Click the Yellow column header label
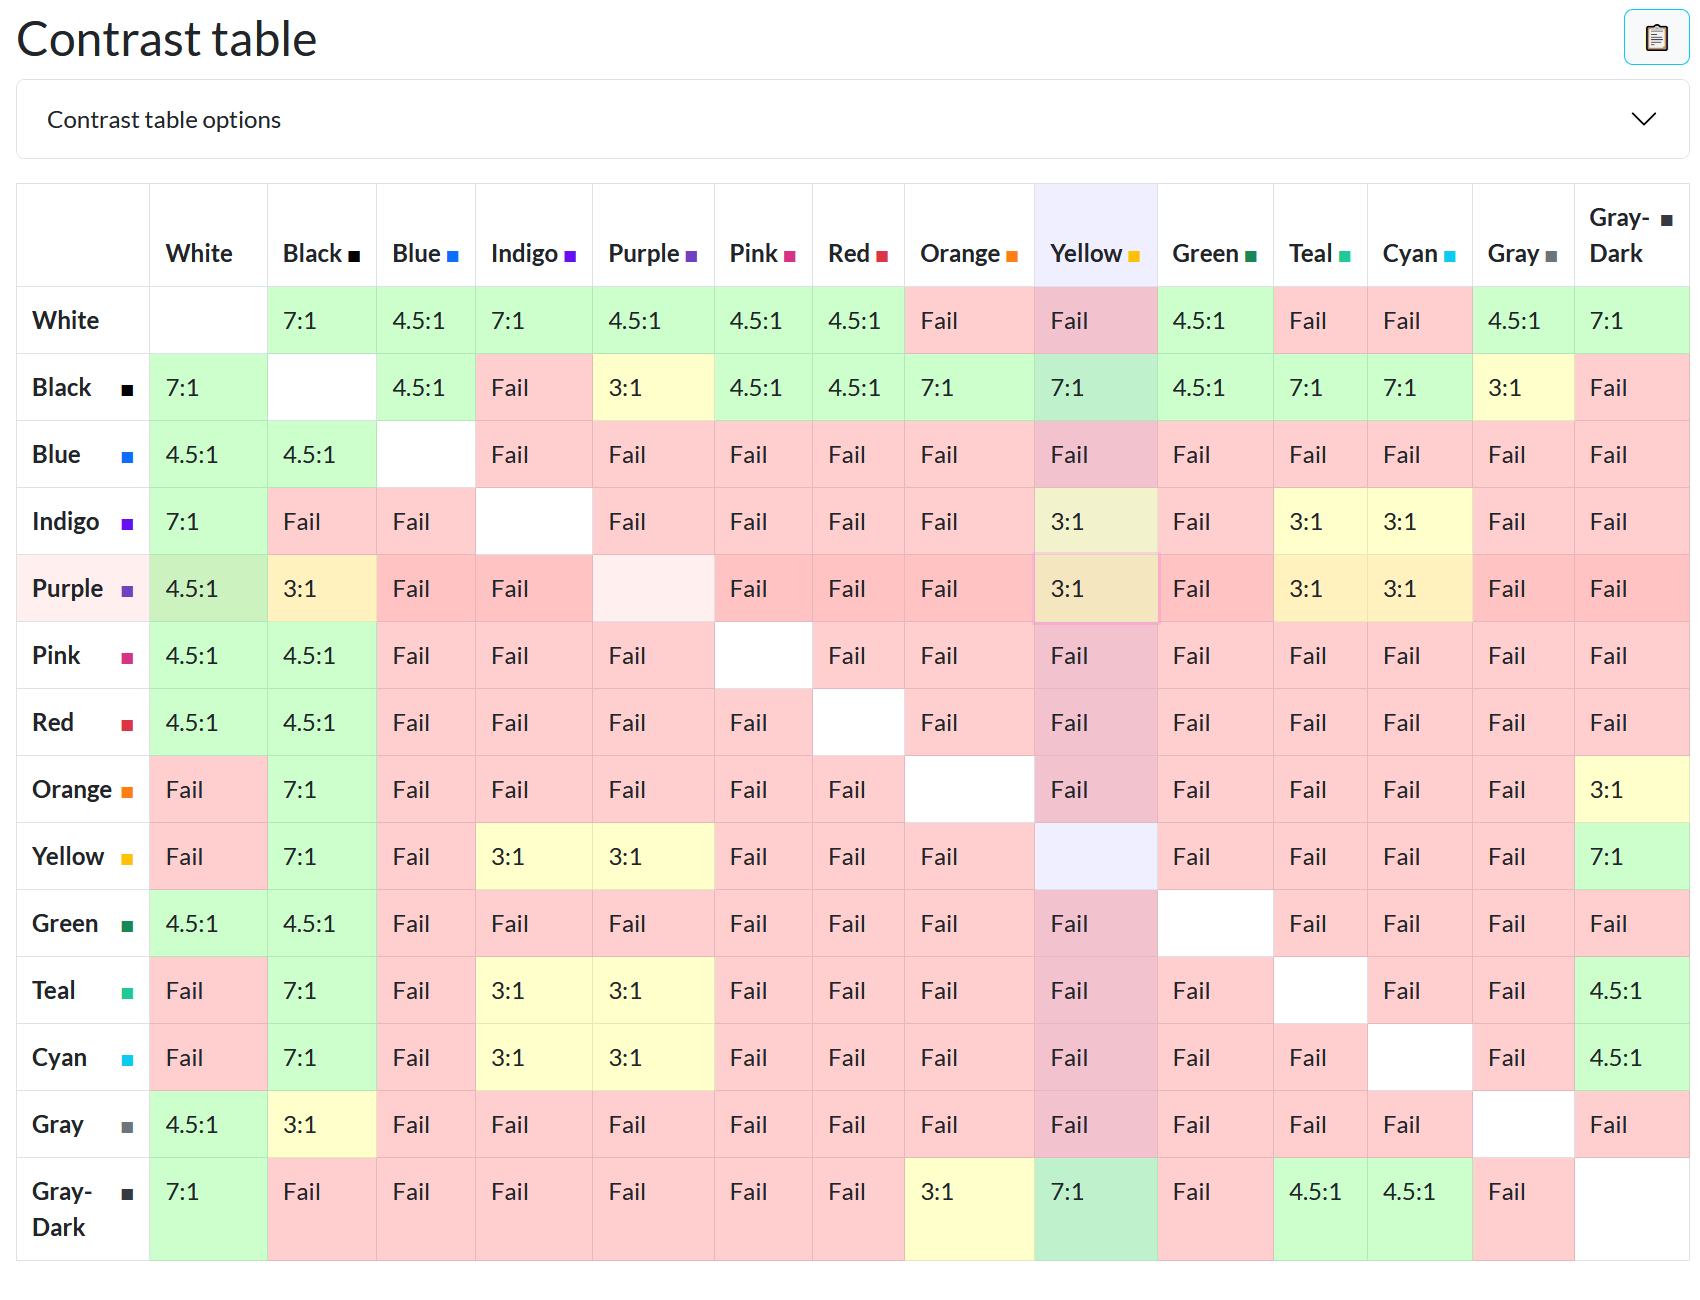The height and width of the screenshot is (1300, 1700). click(x=1085, y=253)
